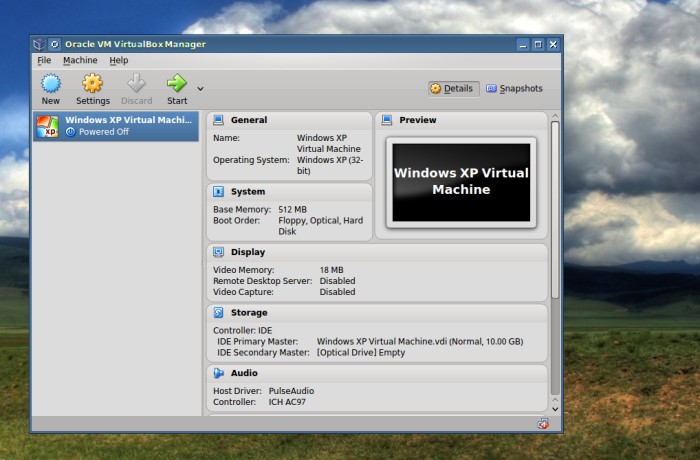Open General section header link
The image size is (700, 460).
[249, 120]
